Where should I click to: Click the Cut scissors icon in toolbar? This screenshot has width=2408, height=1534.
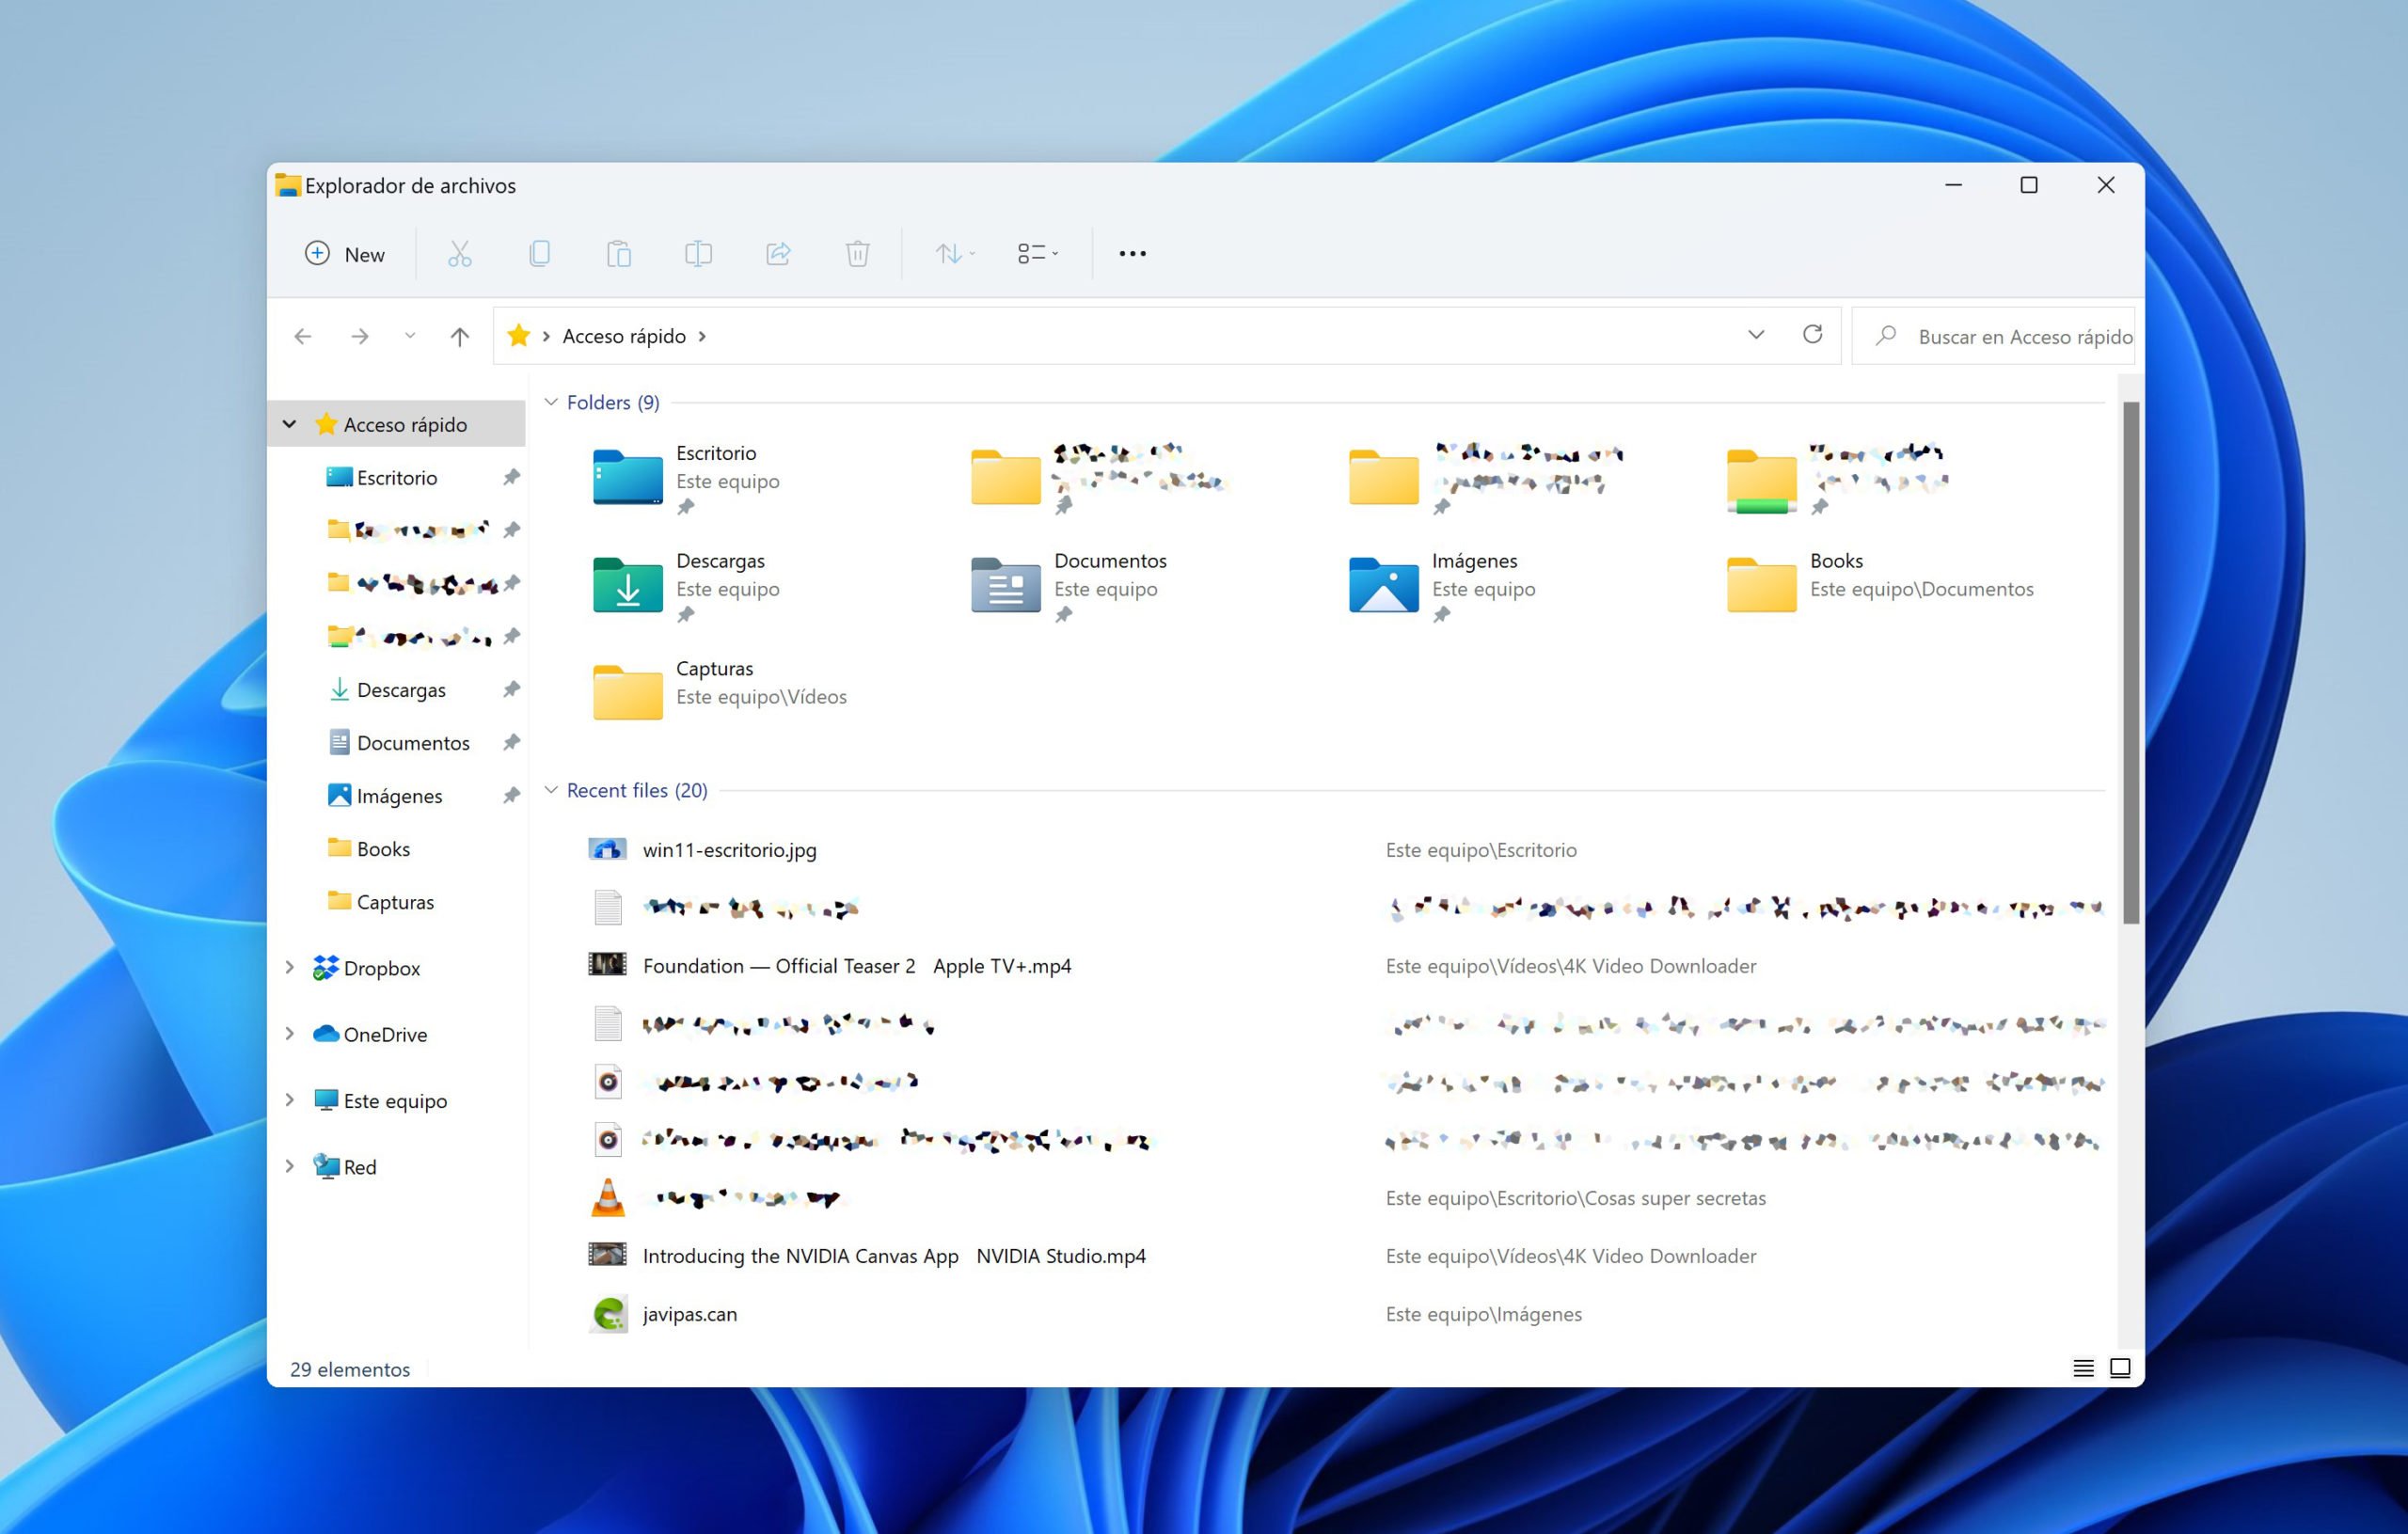pos(459,254)
